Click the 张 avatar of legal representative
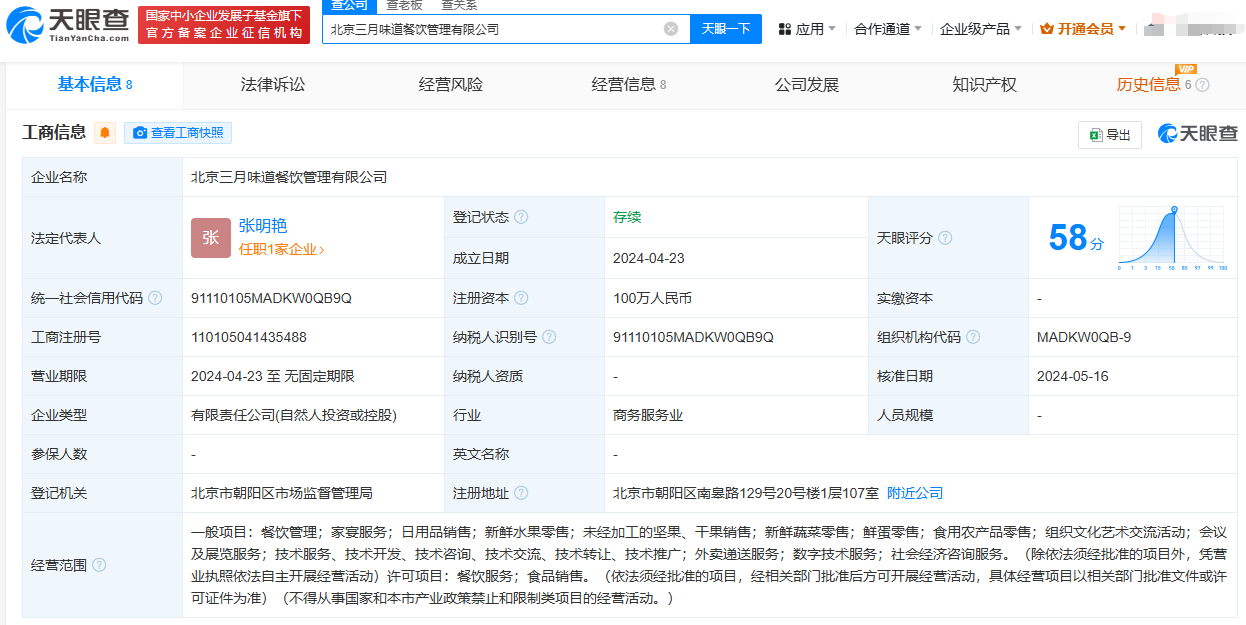The width and height of the screenshot is (1246, 625). (x=211, y=238)
